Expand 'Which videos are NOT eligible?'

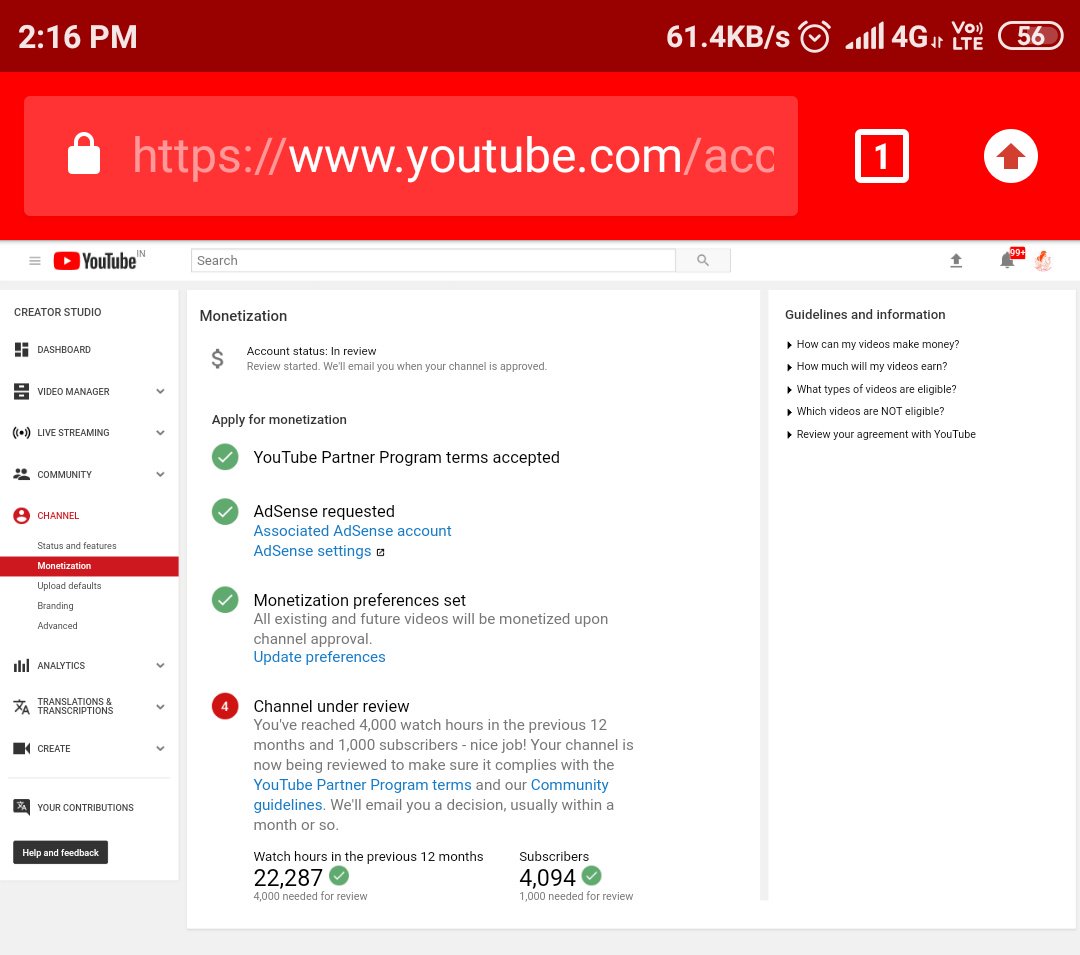865,411
